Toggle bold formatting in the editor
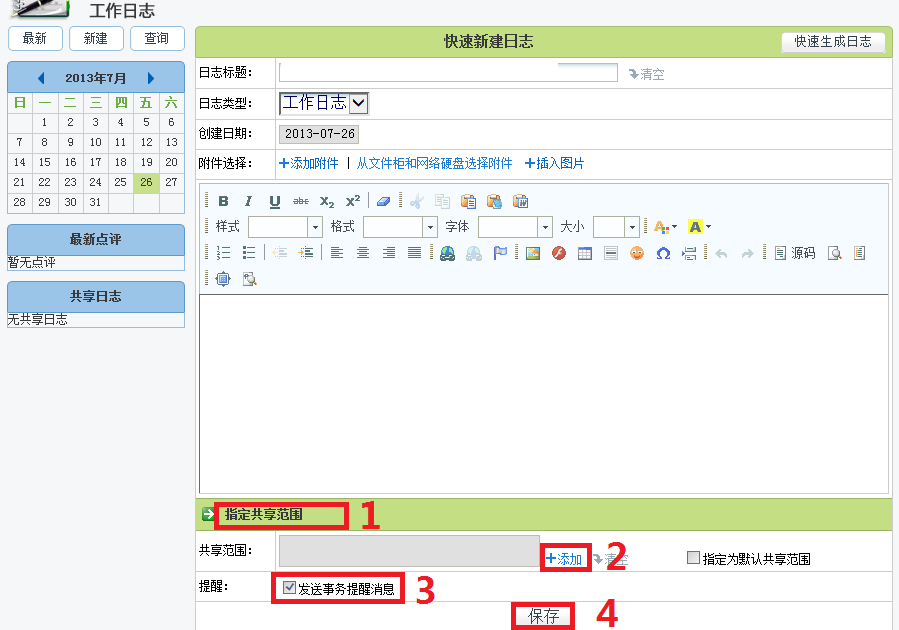 (x=223, y=201)
